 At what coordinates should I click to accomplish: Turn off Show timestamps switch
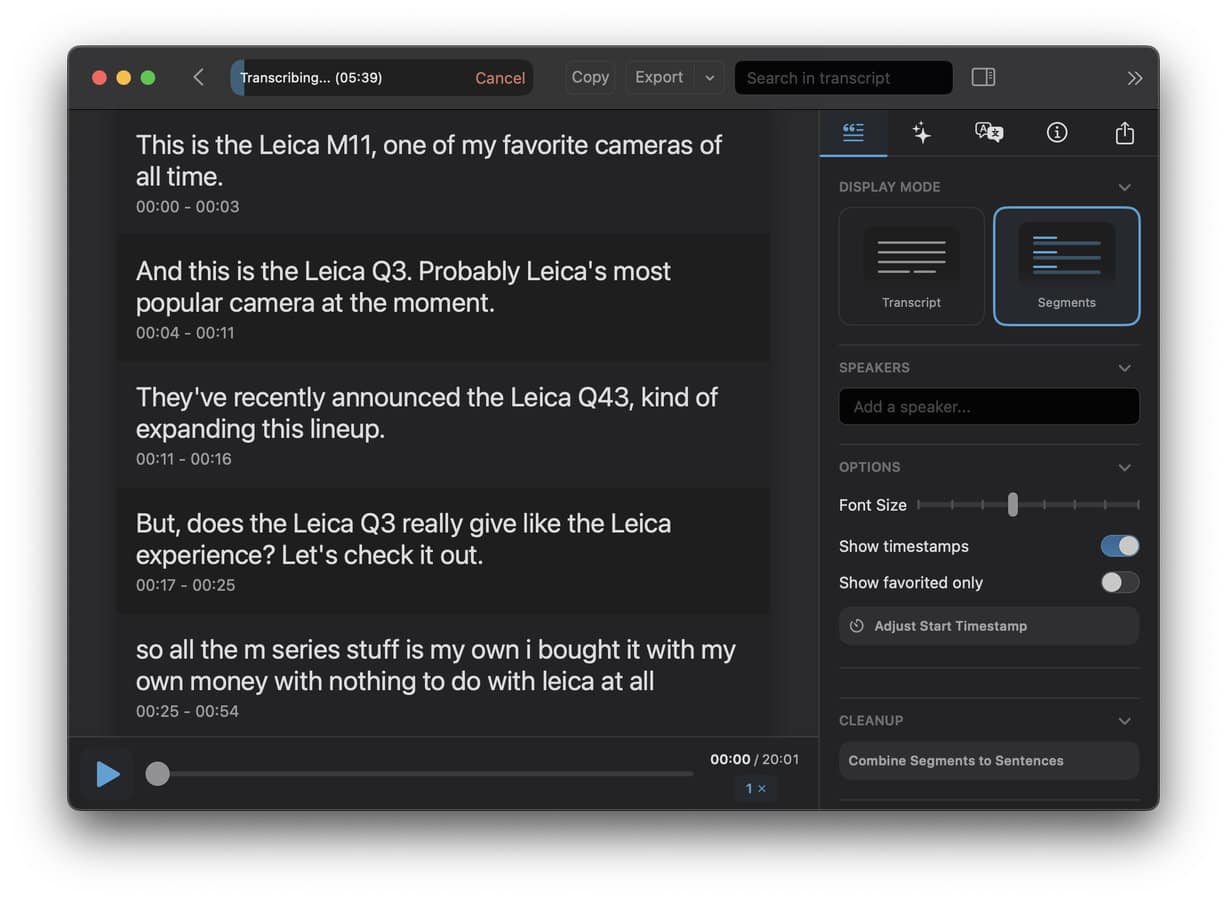(1119, 546)
